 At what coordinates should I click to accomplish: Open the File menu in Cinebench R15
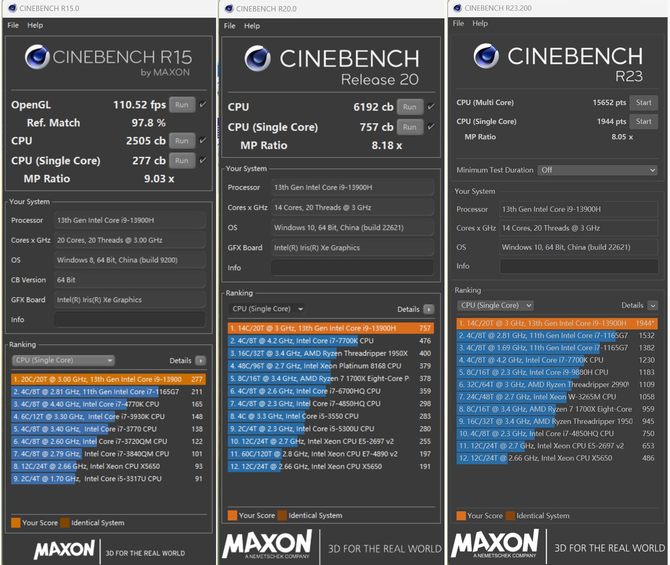coord(13,25)
